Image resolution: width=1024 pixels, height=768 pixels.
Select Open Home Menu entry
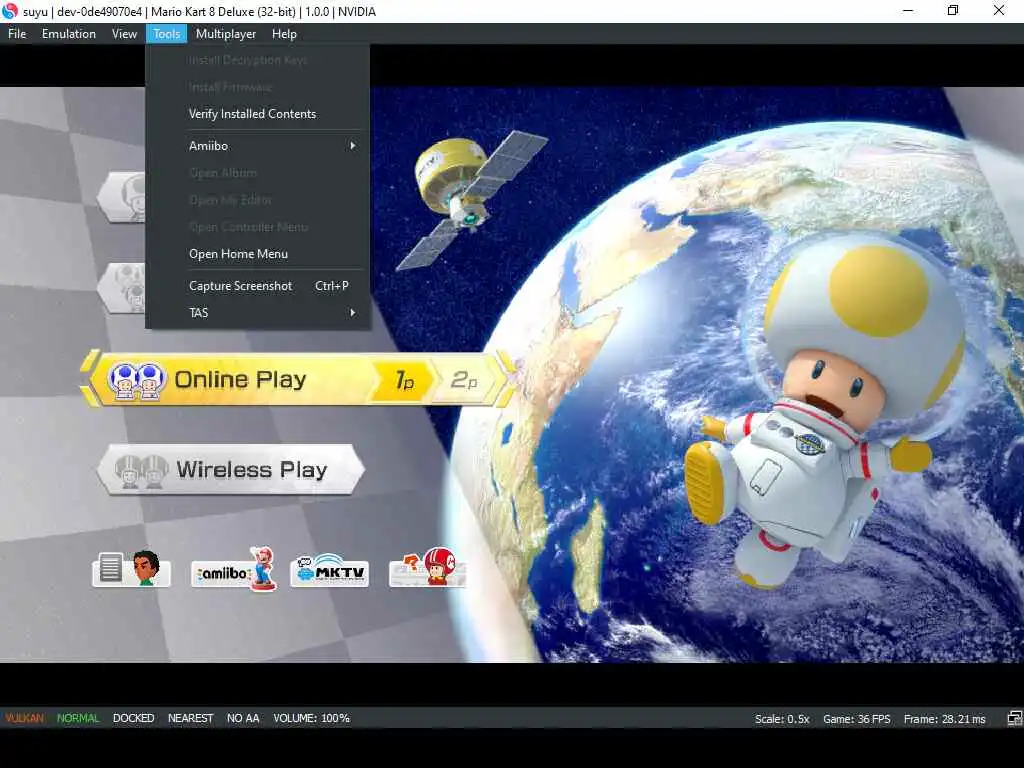point(258,254)
